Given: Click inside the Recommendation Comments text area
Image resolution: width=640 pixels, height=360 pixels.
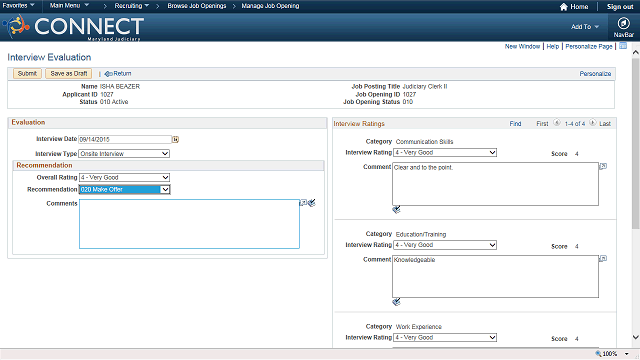Looking at the screenshot, I should coord(189,224).
